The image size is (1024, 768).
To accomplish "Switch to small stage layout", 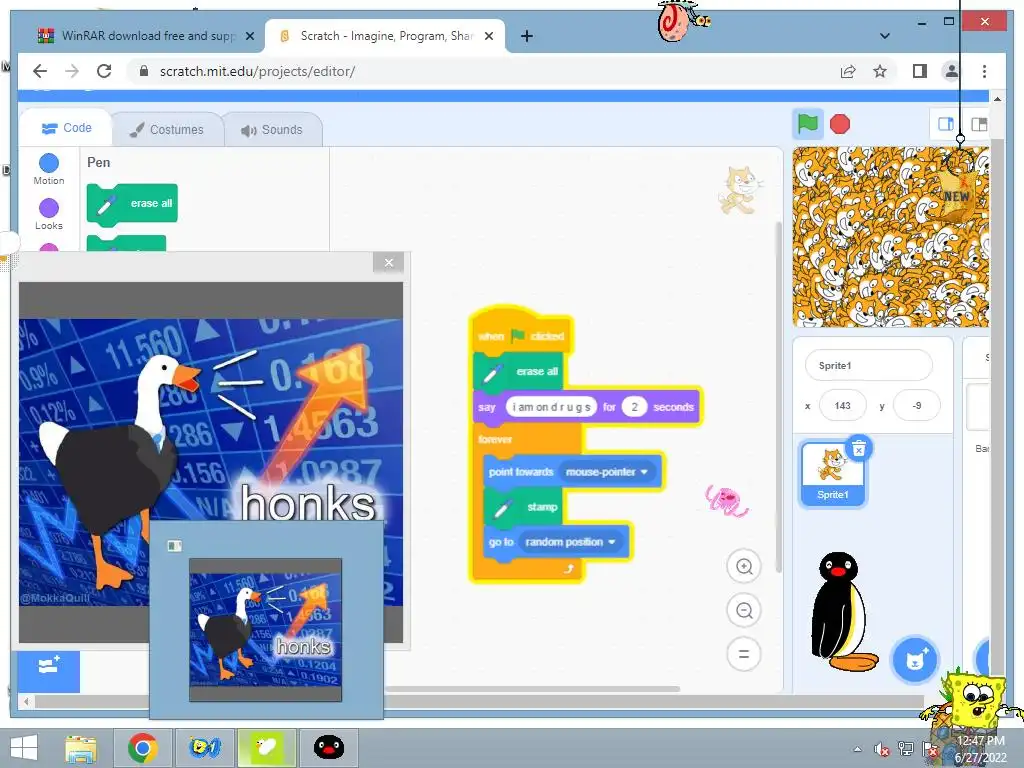I will [945, 124].
